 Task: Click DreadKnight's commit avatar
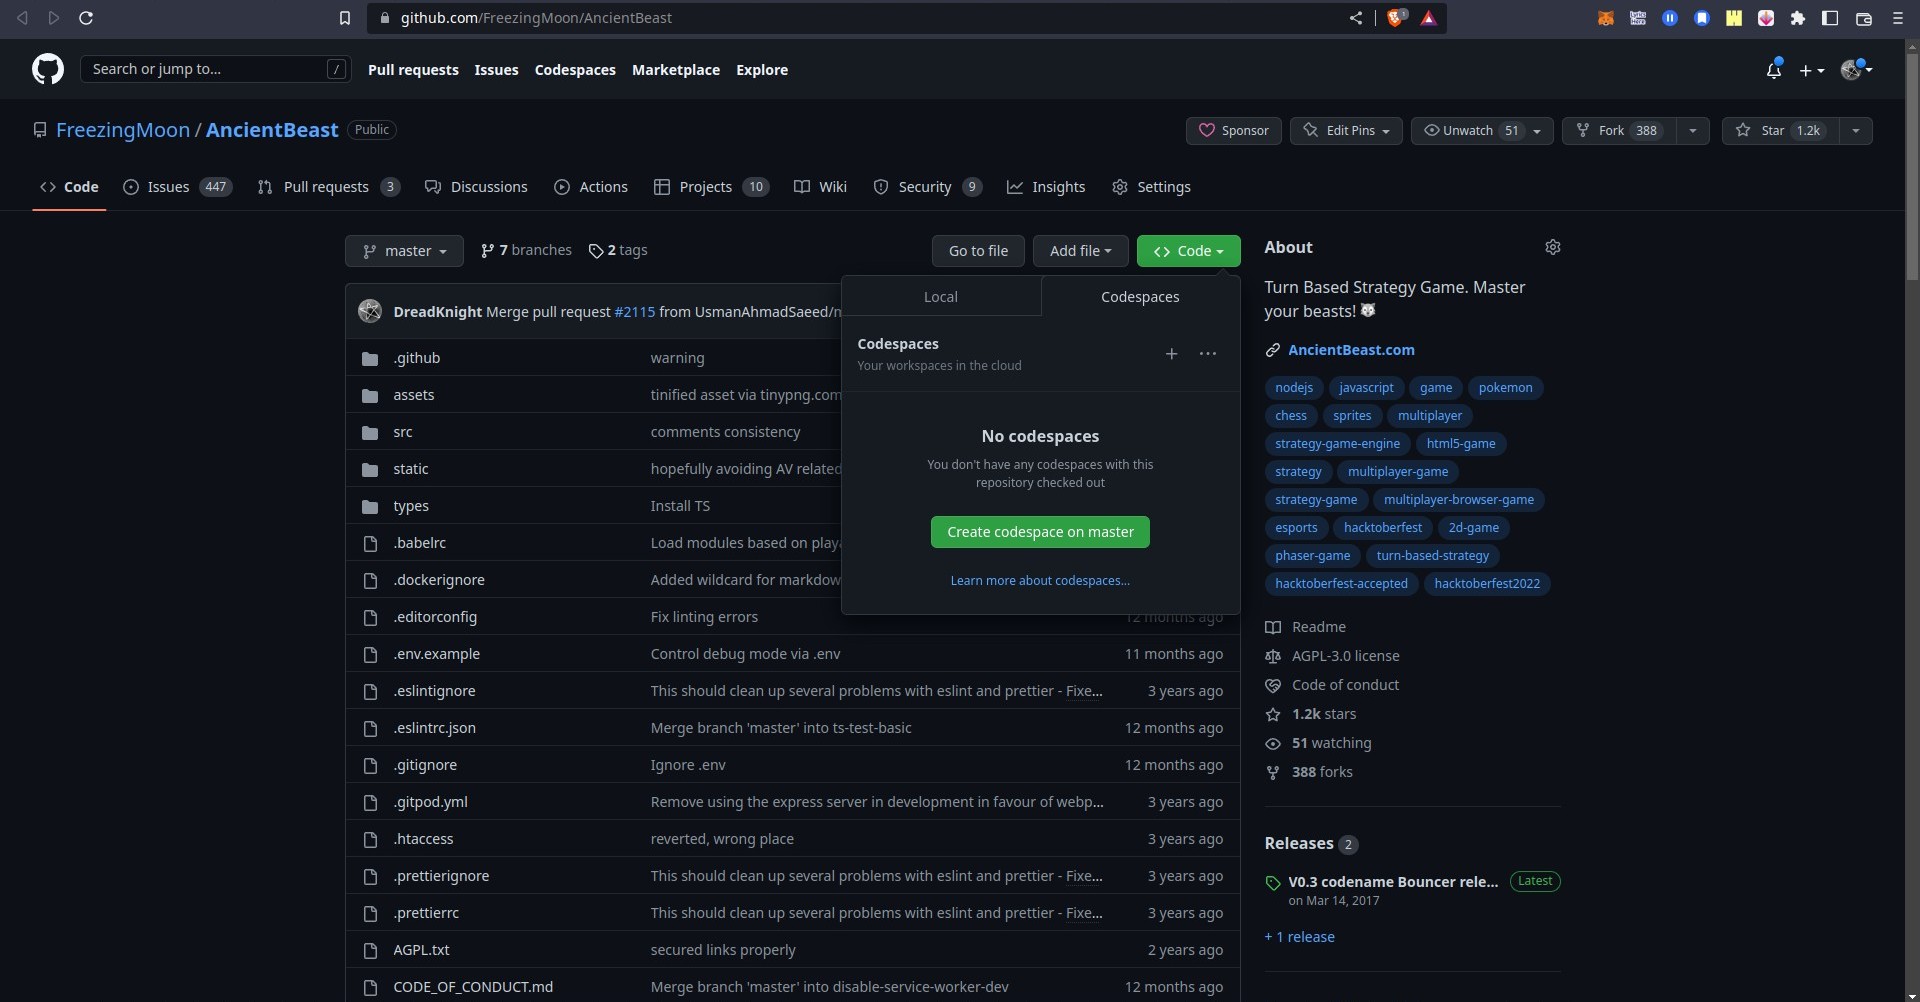pyautogui.click(x=370, y=311)
